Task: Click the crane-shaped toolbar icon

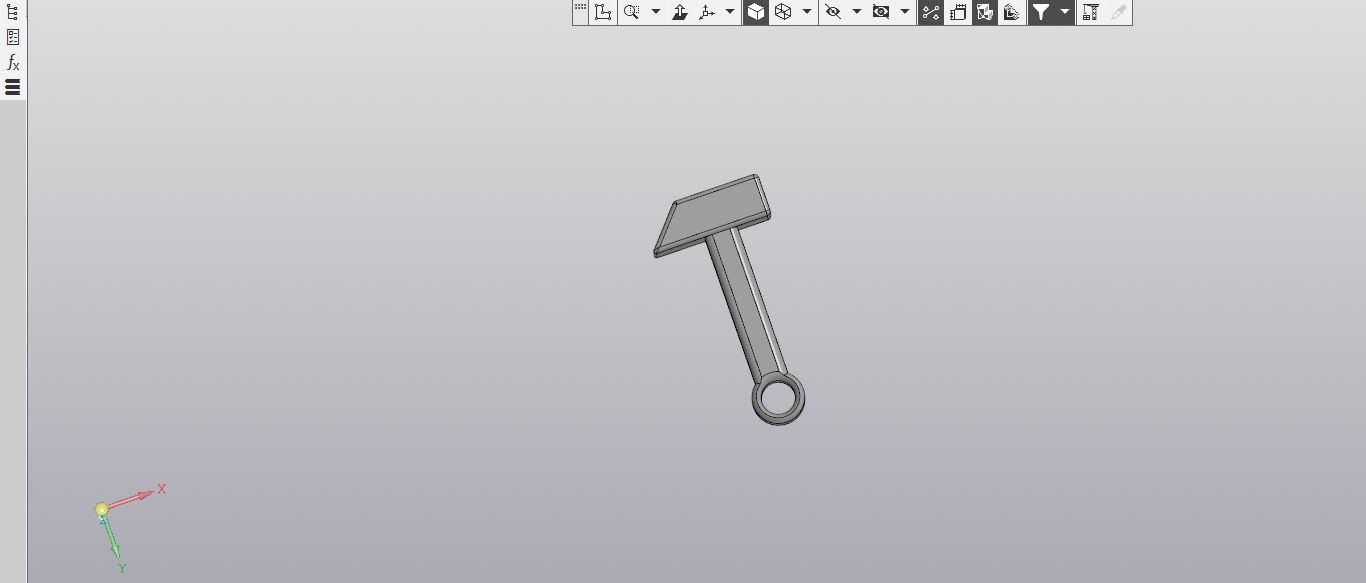Action: tap(1091, 12)
